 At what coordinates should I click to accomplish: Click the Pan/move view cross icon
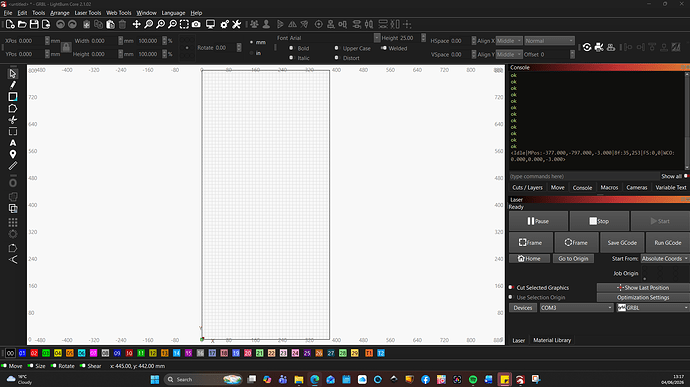point(136,25)
